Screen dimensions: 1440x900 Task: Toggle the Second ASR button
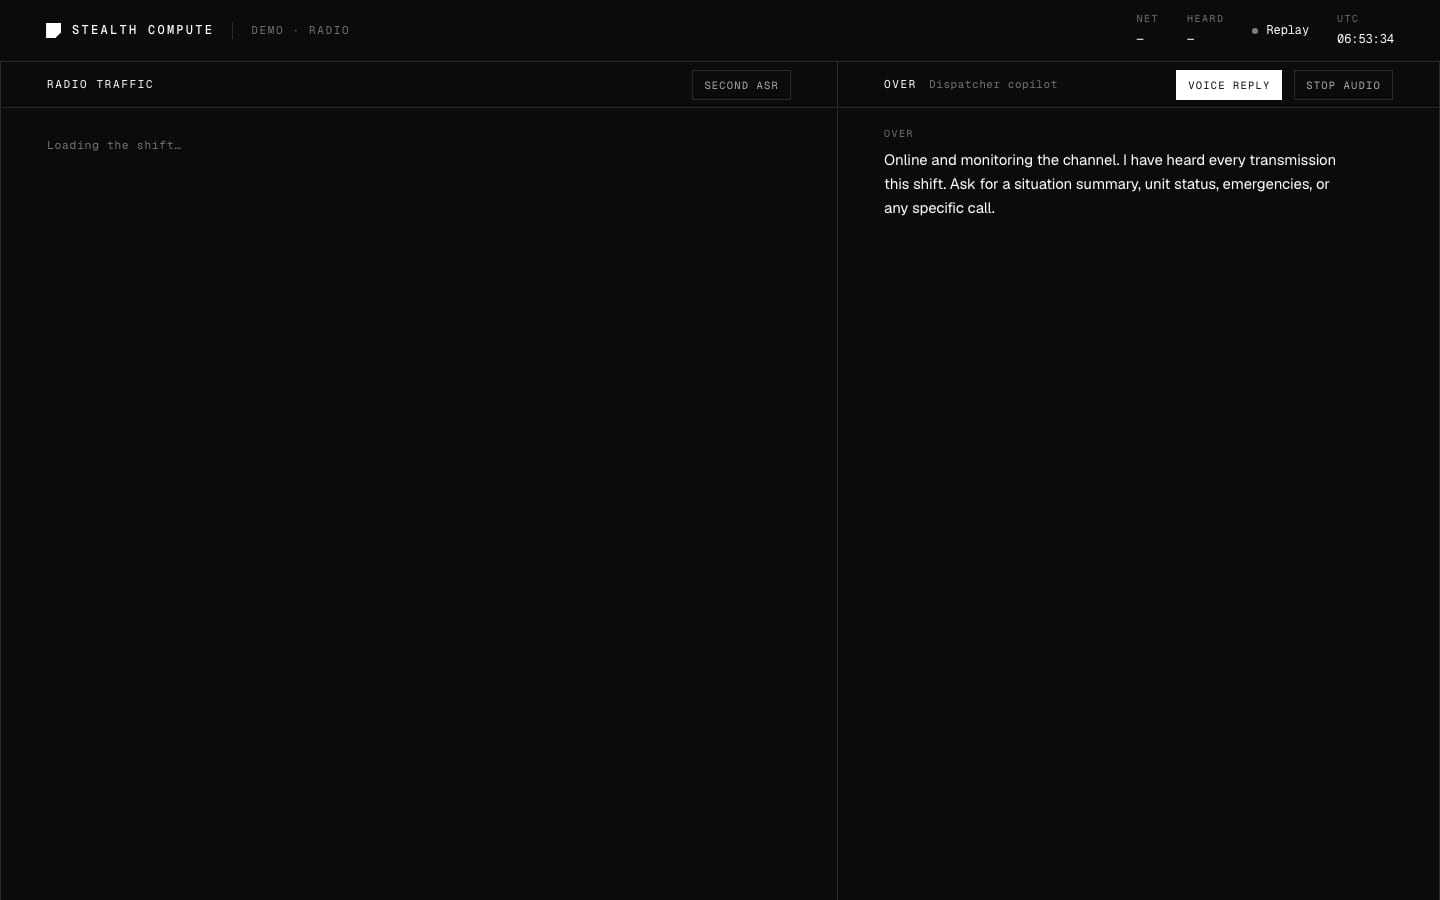coord(741,85)
